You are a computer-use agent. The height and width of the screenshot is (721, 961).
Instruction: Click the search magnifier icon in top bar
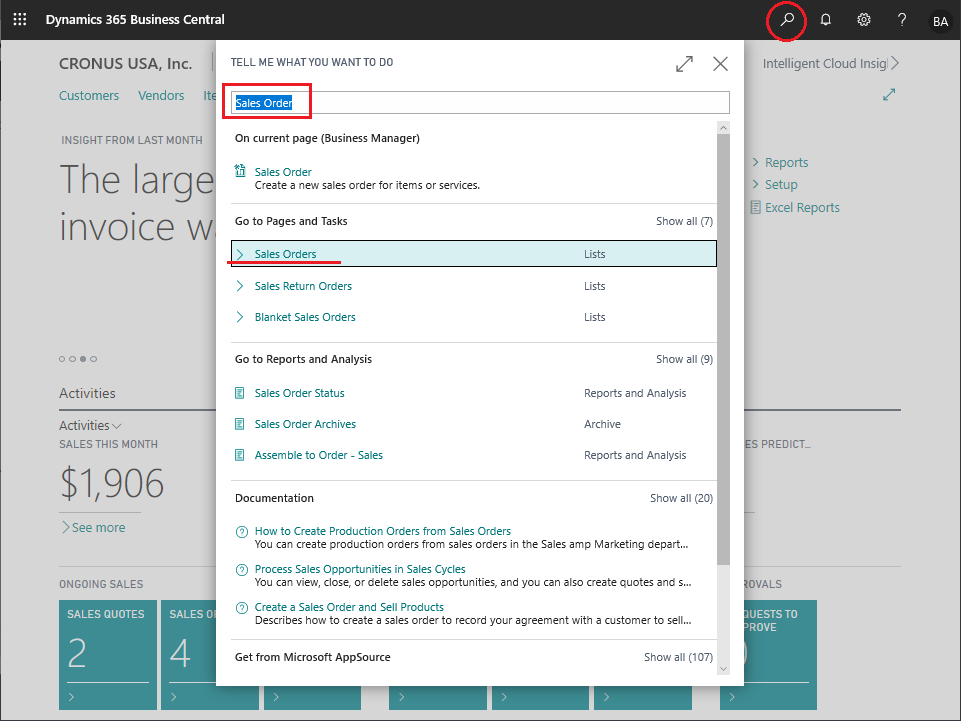pyautogui.click(x=787, y=20)
